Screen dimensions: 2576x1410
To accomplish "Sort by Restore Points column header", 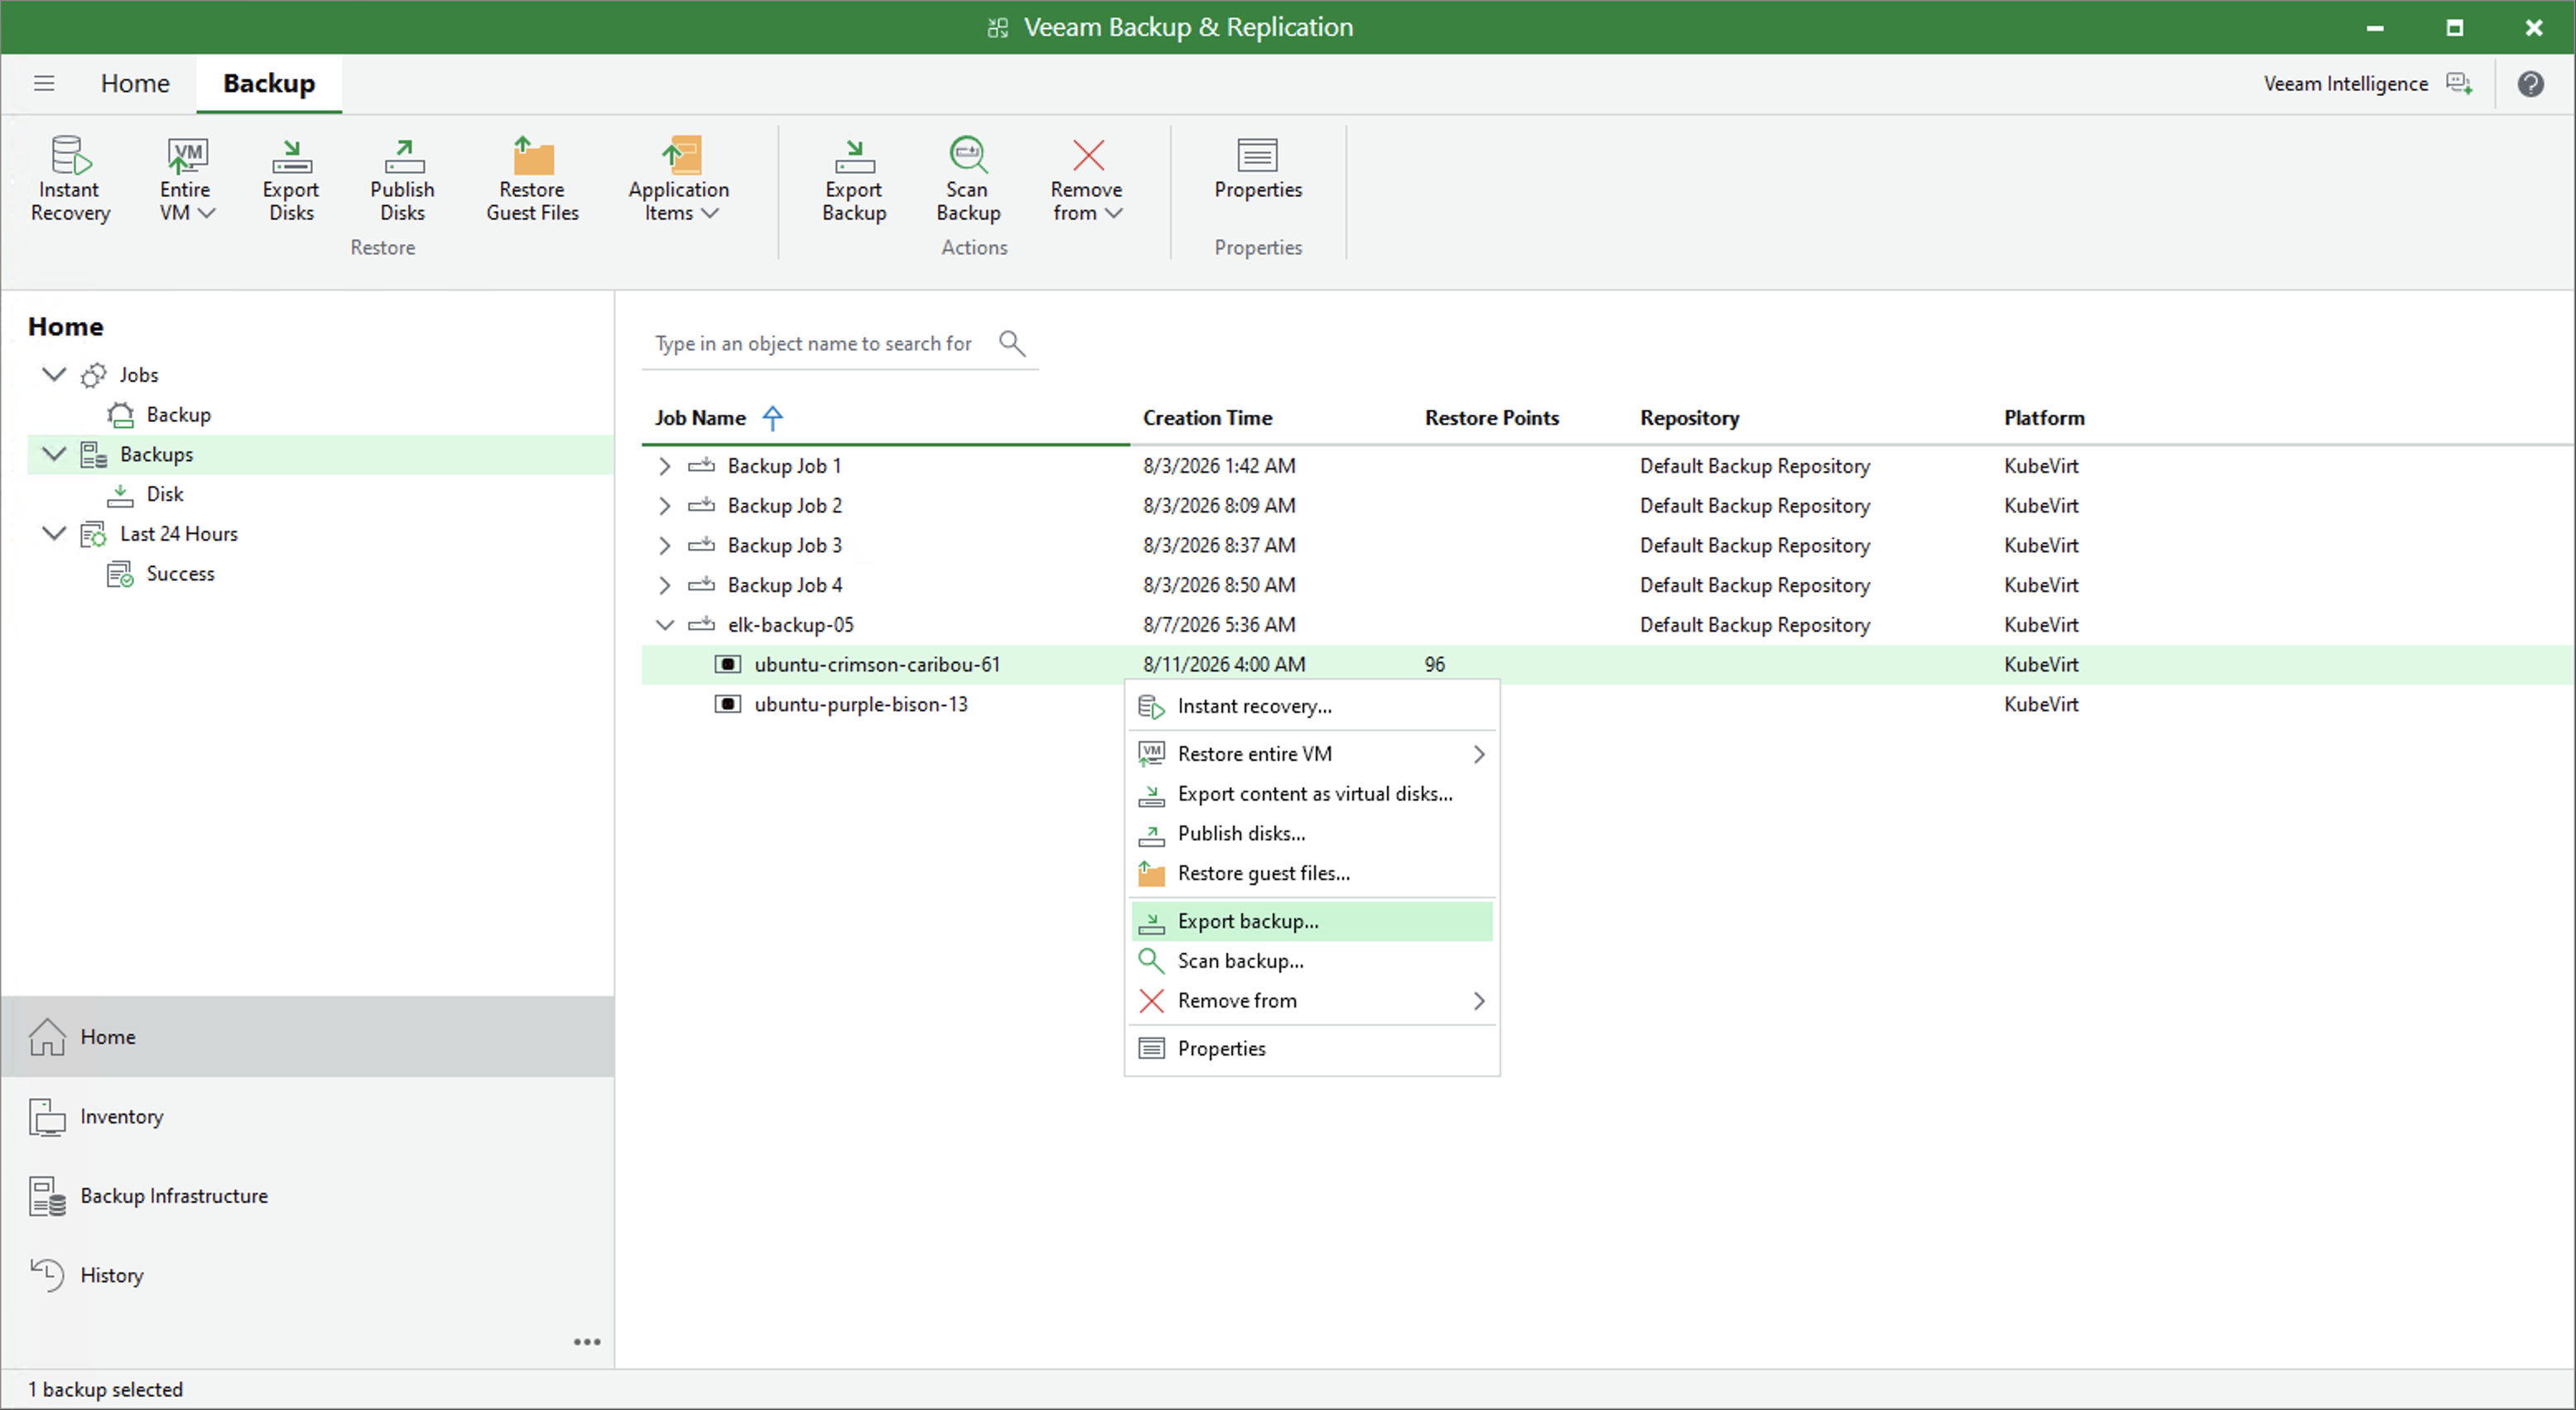I will point(1491,418).
